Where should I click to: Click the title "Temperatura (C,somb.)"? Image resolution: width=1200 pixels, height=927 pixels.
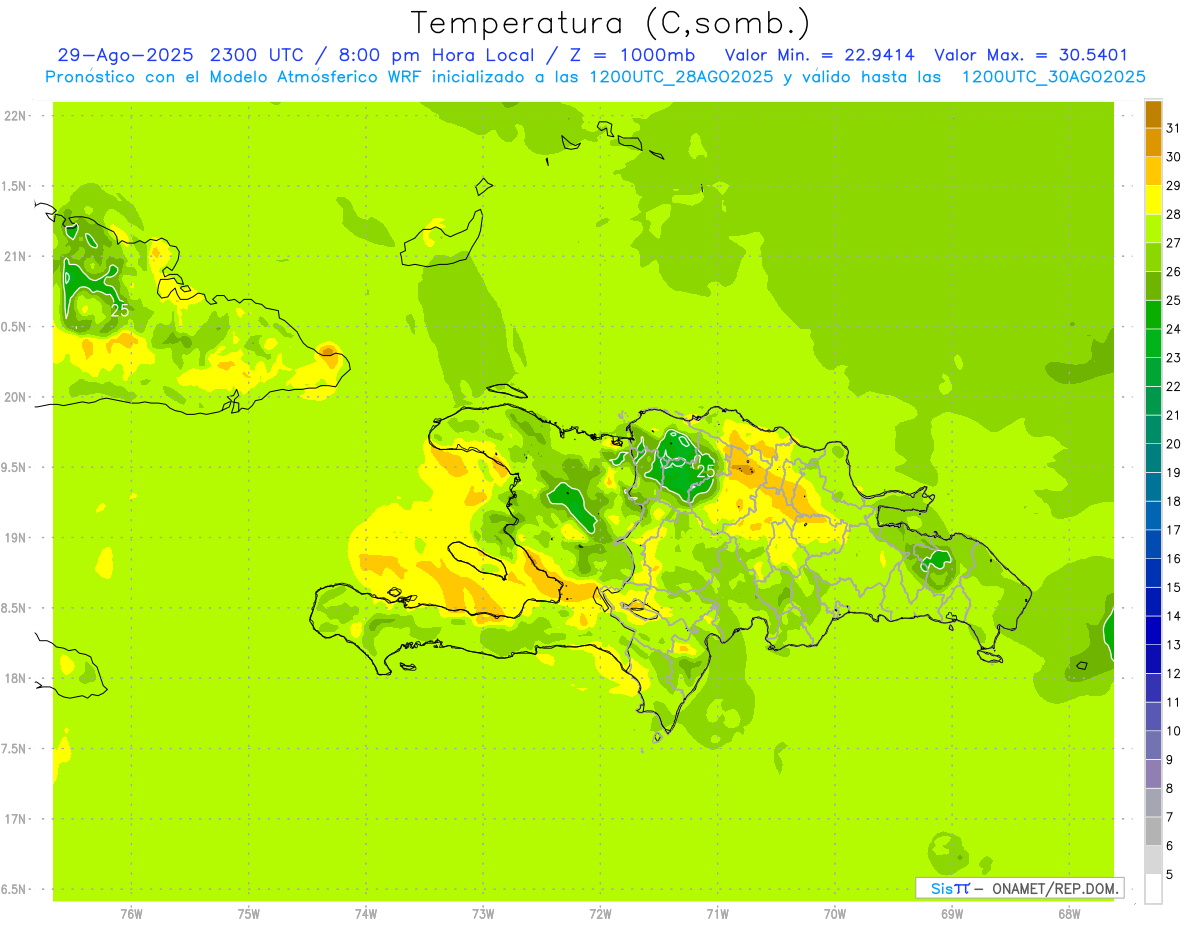(610, 24)
